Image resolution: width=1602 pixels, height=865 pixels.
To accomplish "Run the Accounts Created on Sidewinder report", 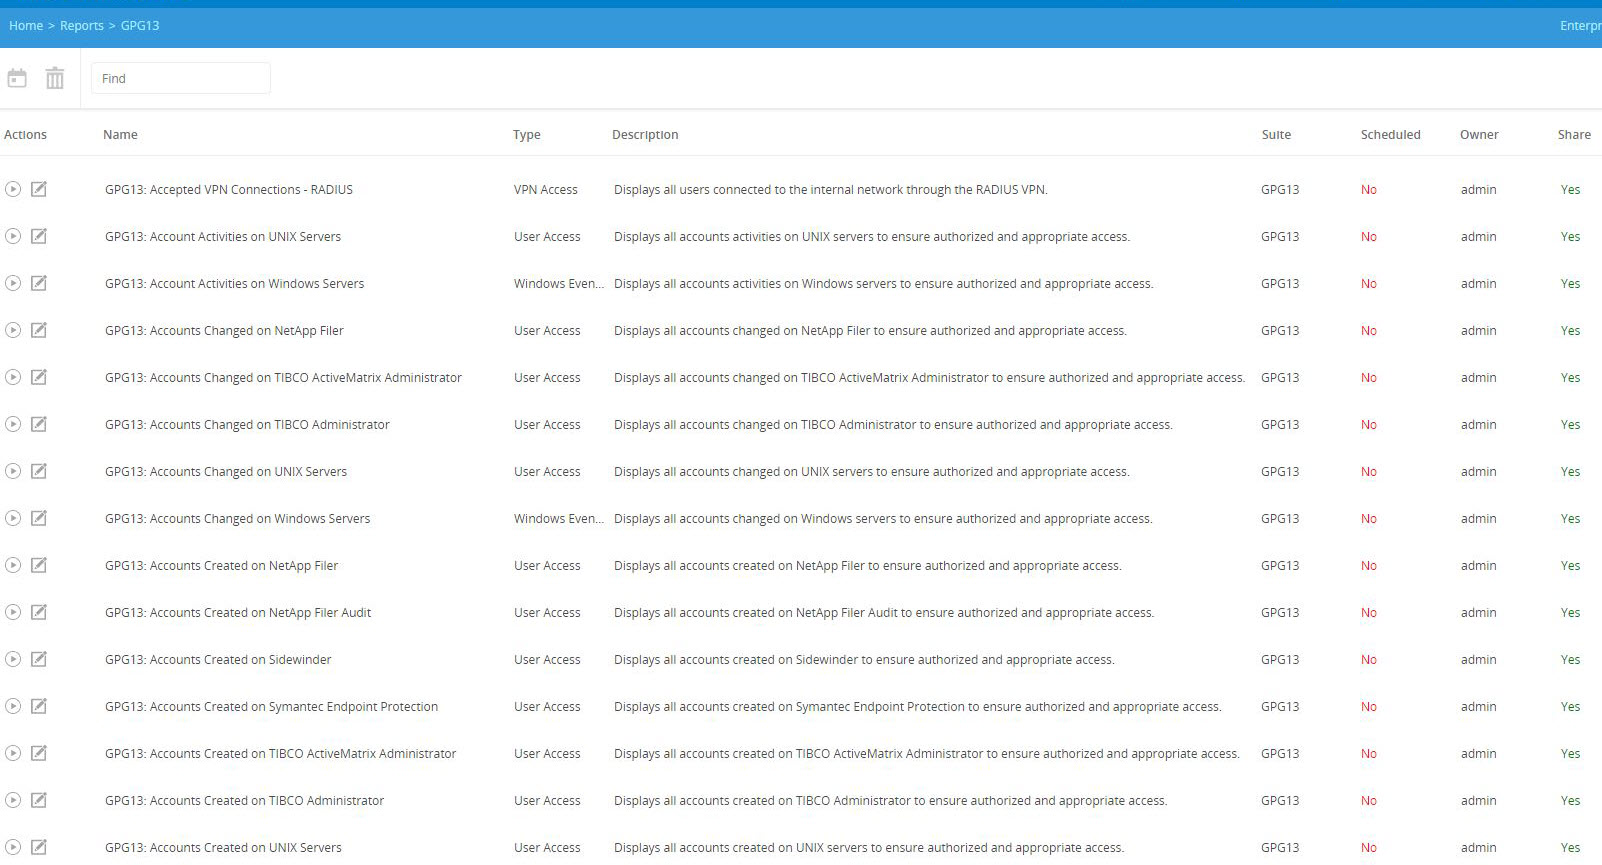I will pyautogui.click(x=13, y=659).
